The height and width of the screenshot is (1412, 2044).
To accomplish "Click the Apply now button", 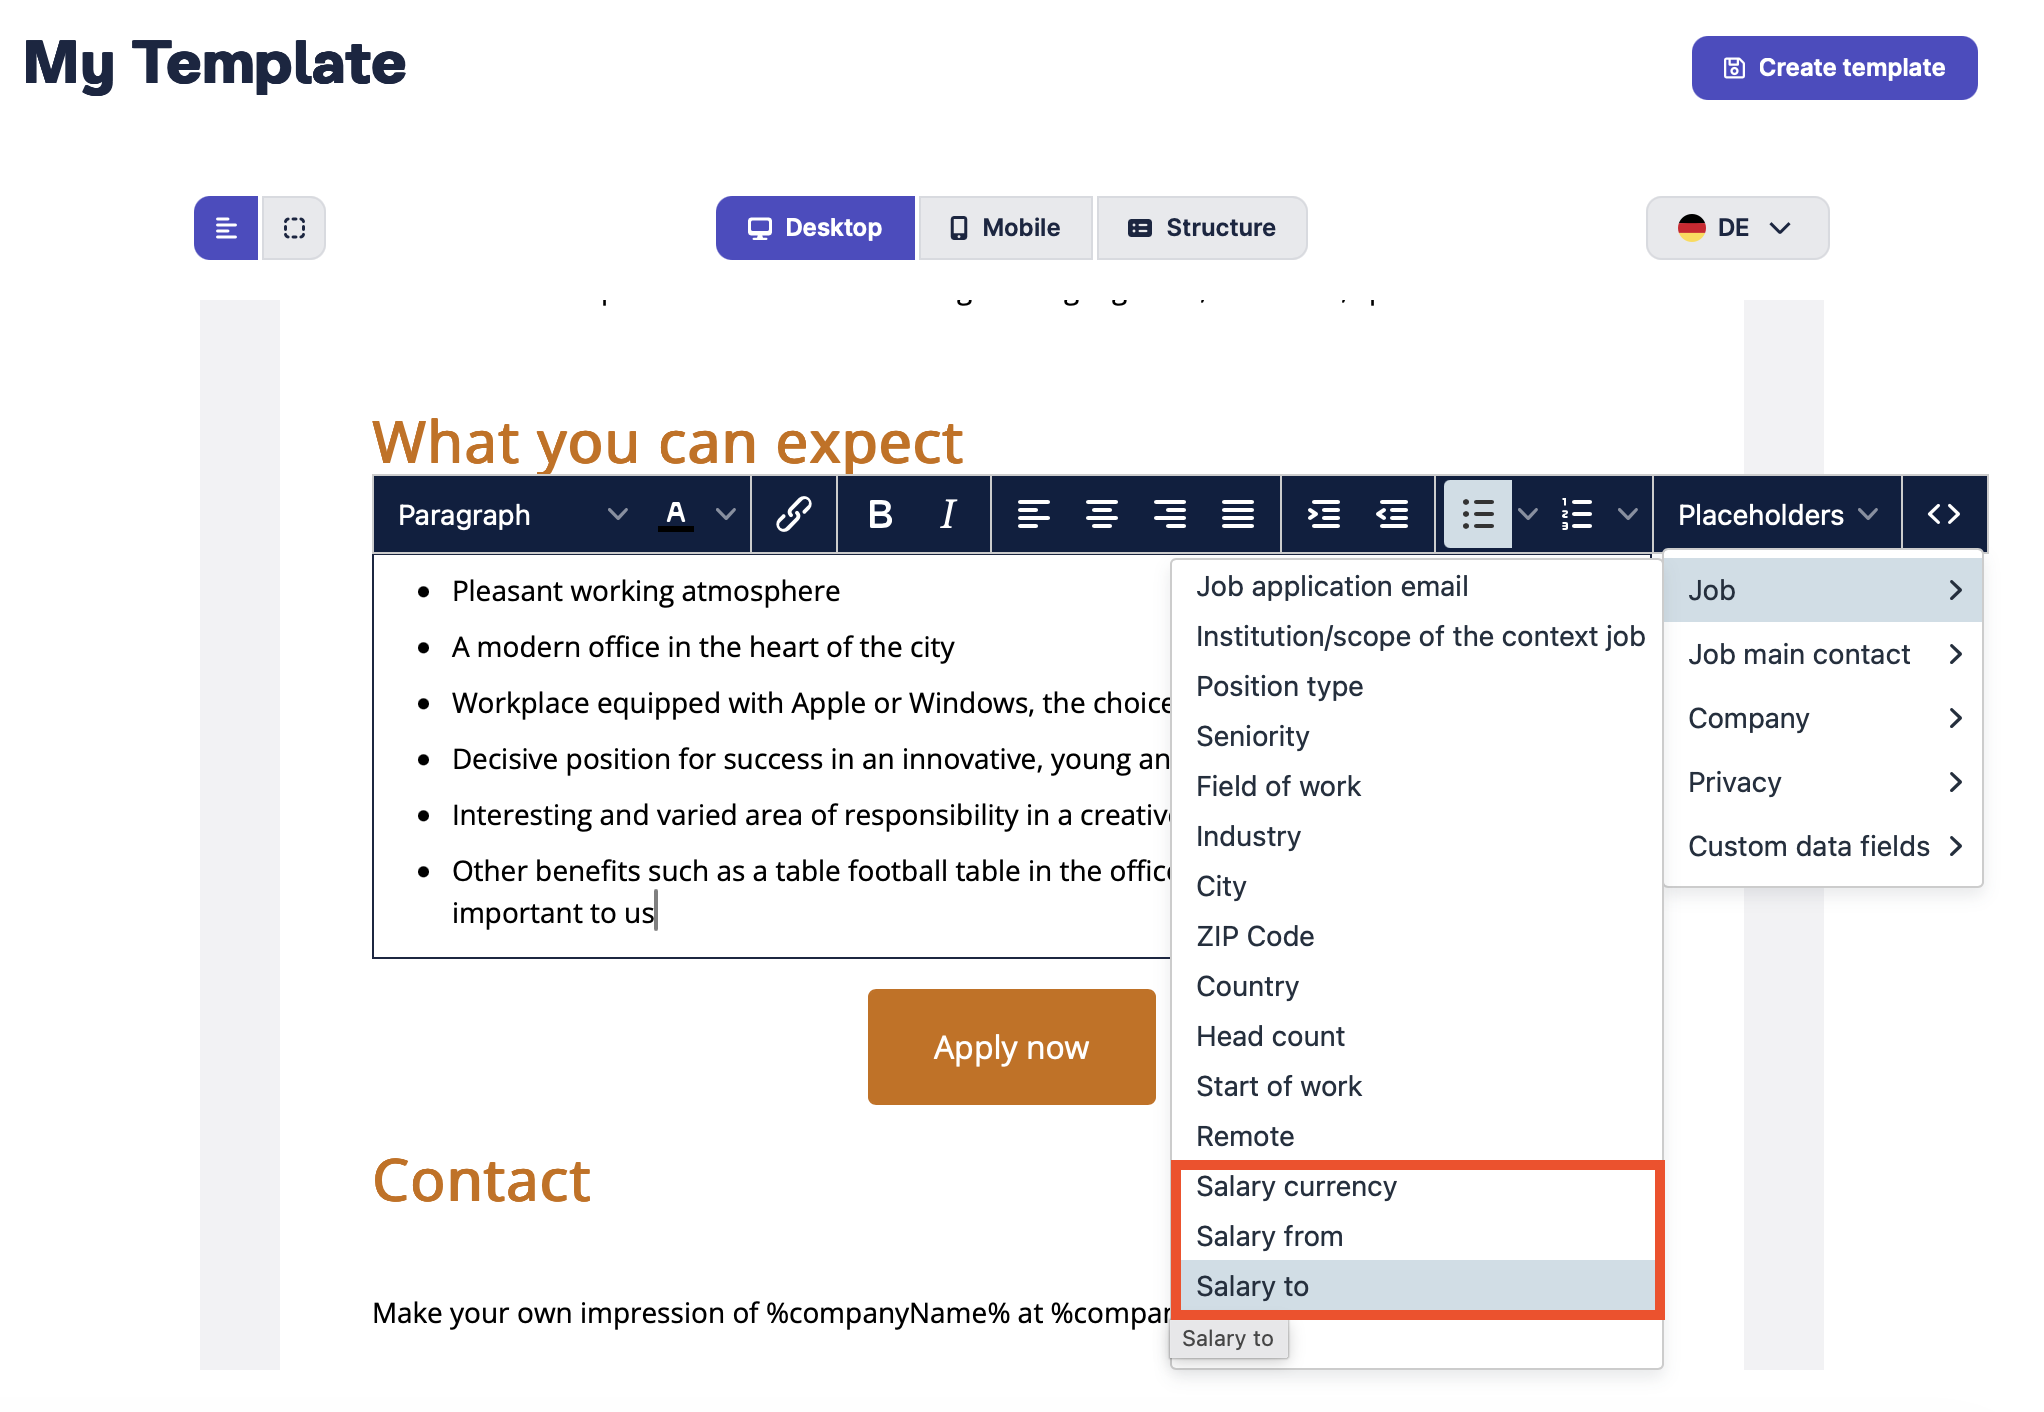I will (x=1011, y=1047).
